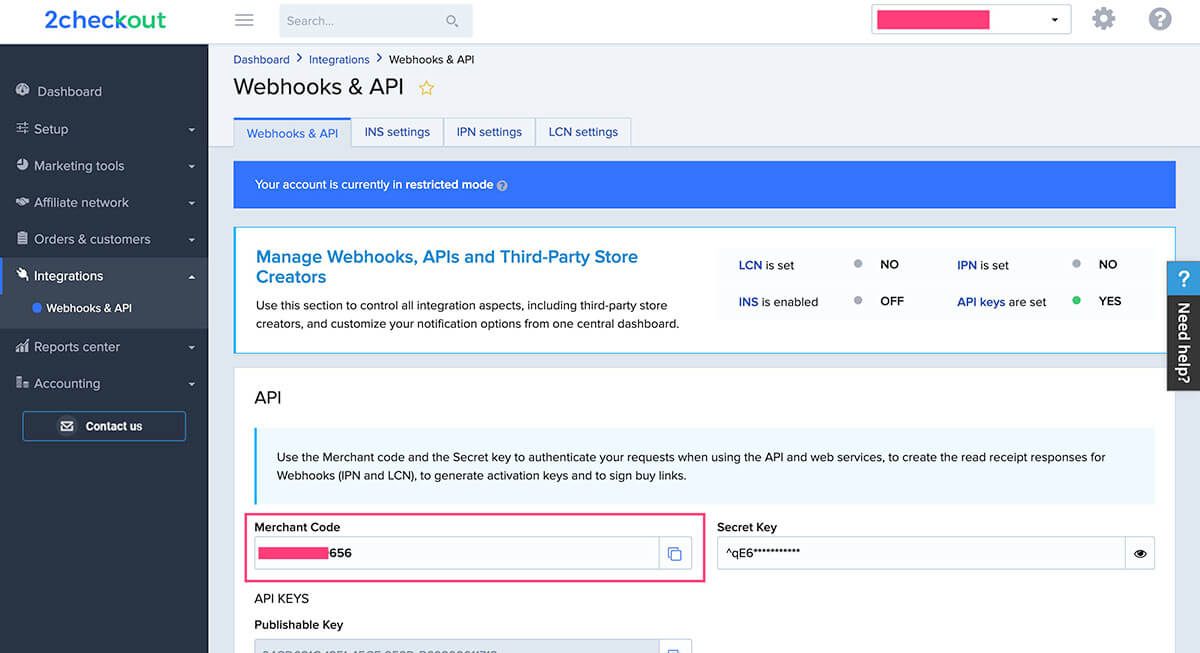Open the settings gear icon

coord(1103,18)
